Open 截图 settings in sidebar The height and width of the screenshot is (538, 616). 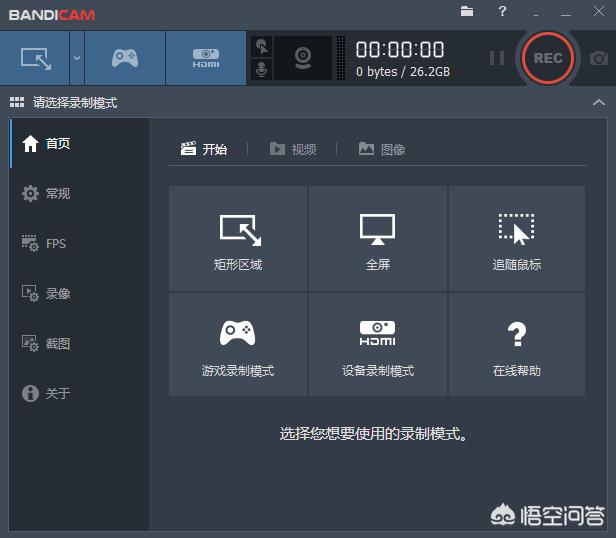(x=79, y=343)
